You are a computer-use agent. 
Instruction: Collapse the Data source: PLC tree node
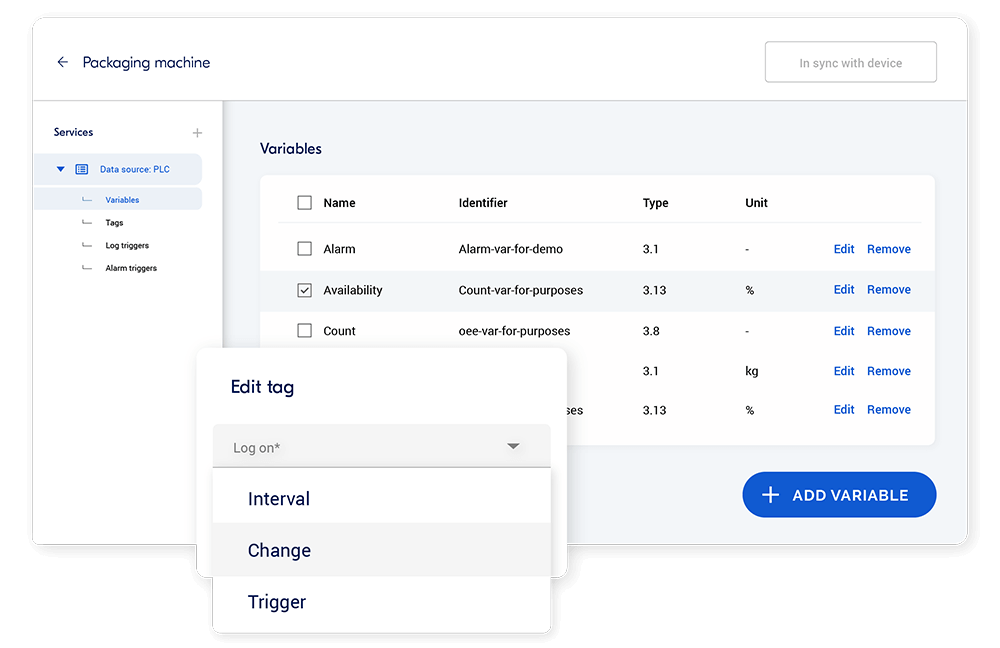coord(61,169)
